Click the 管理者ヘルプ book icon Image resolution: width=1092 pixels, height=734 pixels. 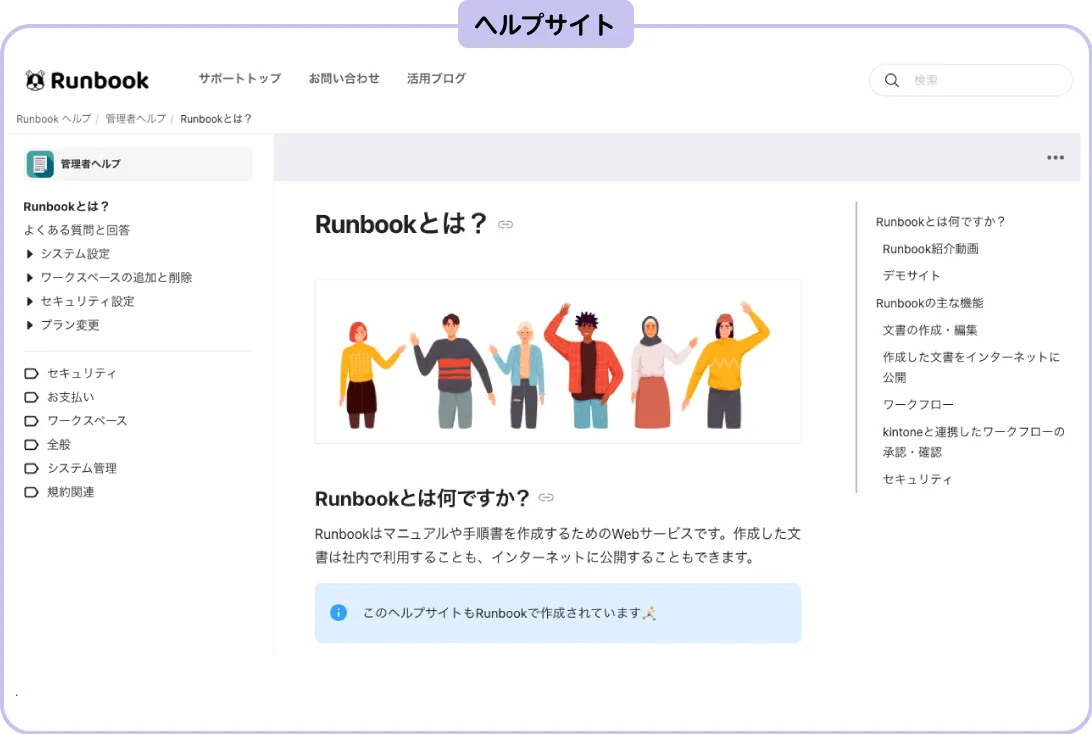pos(41,163)
